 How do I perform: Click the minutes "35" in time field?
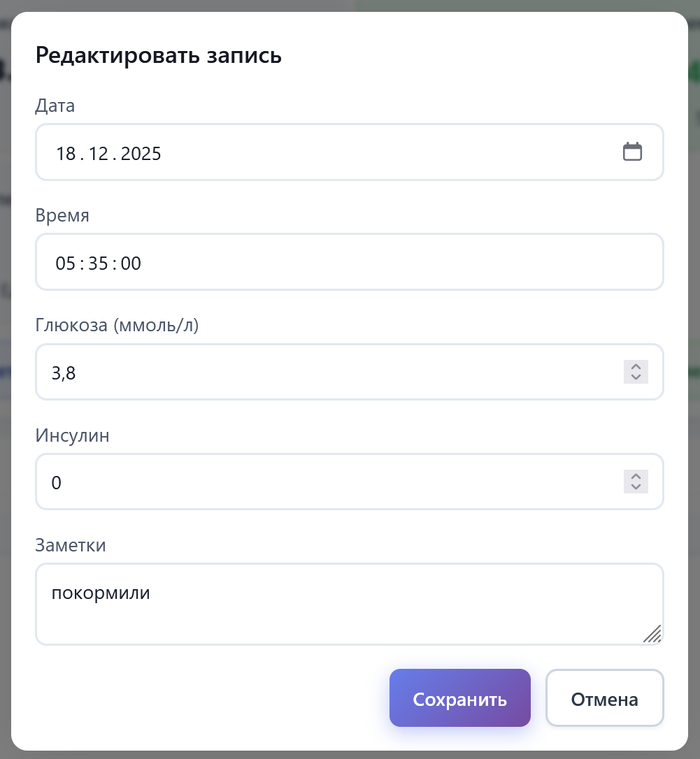98,263
